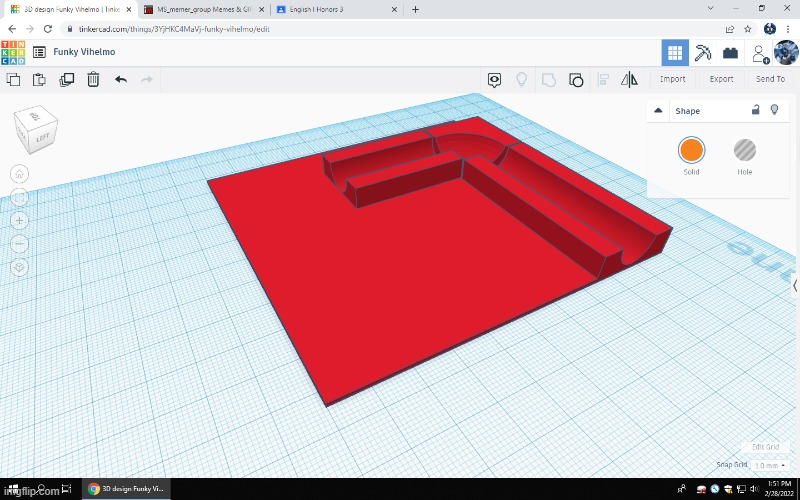
Task: Click the Home view button
Action: tap(20, 175)
